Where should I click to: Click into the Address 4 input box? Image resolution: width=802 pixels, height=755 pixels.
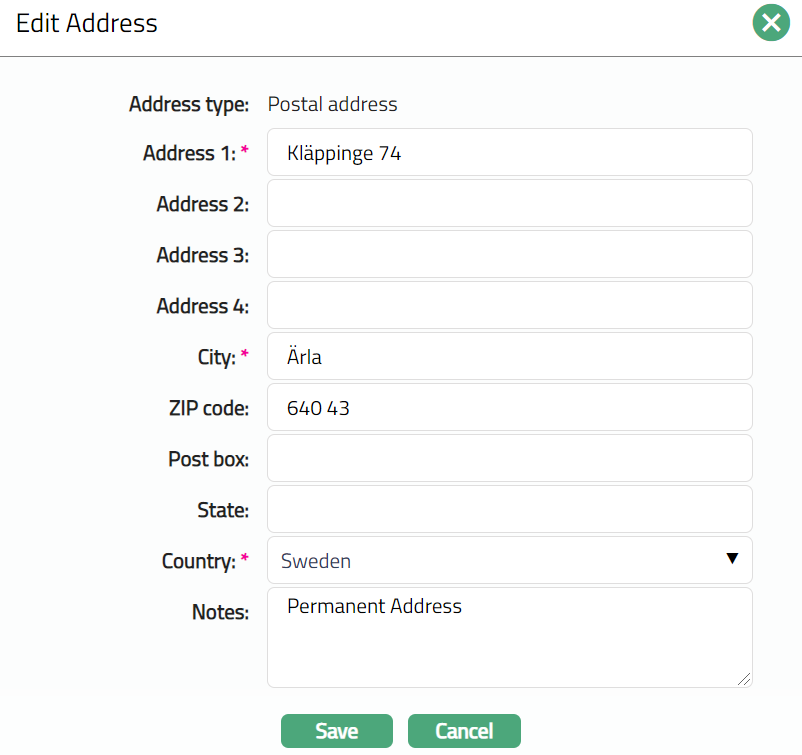point(509,306)
